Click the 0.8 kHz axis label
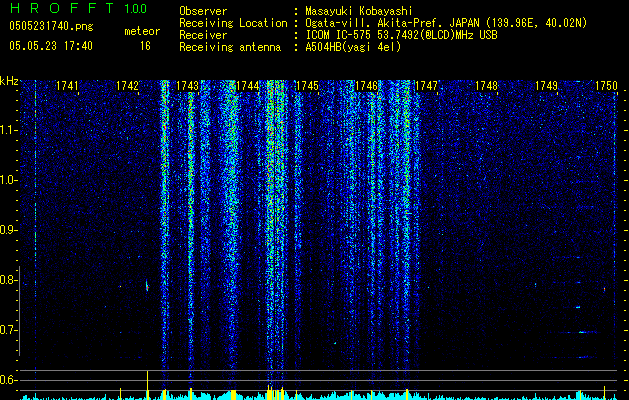This screenshot has width=629, height=400. [8, 280]
